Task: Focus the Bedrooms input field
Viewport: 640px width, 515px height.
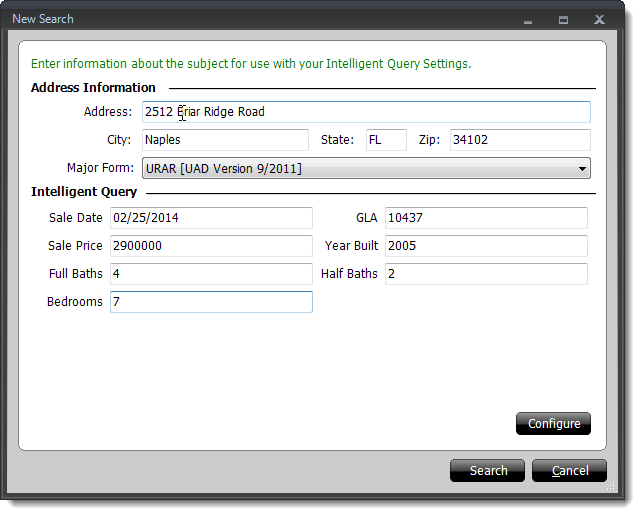Action: pyautogui.click(x=210, y=302)
